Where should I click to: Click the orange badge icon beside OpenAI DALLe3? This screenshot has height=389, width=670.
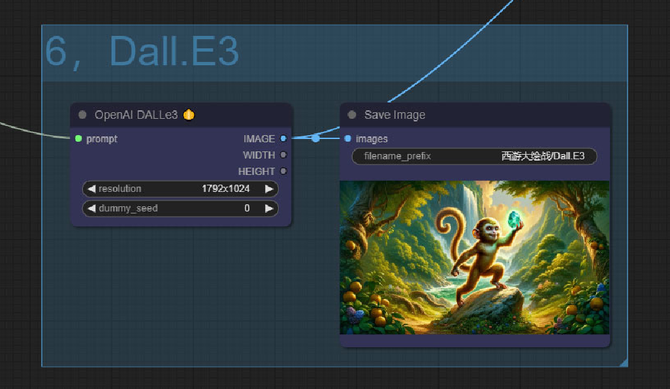(x=189, y=115)
